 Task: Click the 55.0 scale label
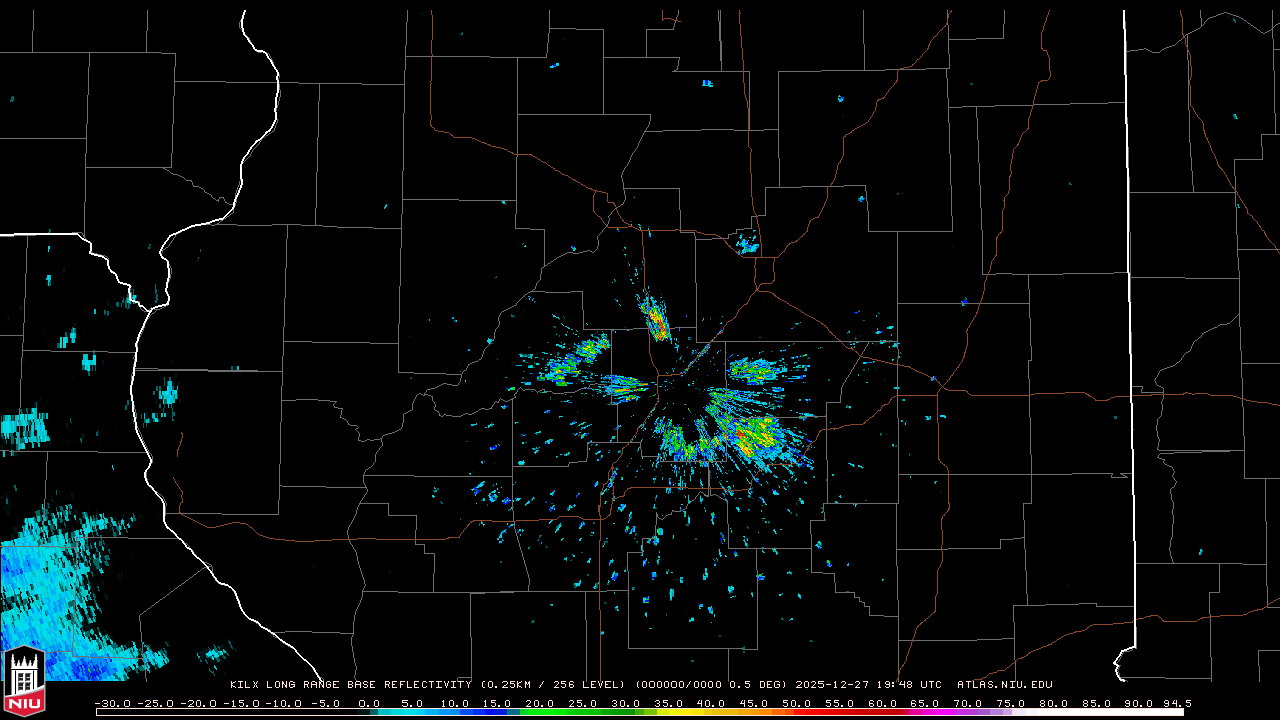pos(841,703)
